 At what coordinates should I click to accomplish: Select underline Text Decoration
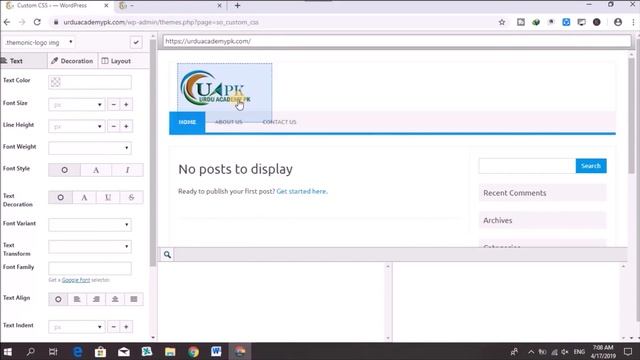click(x=108, y=197)
